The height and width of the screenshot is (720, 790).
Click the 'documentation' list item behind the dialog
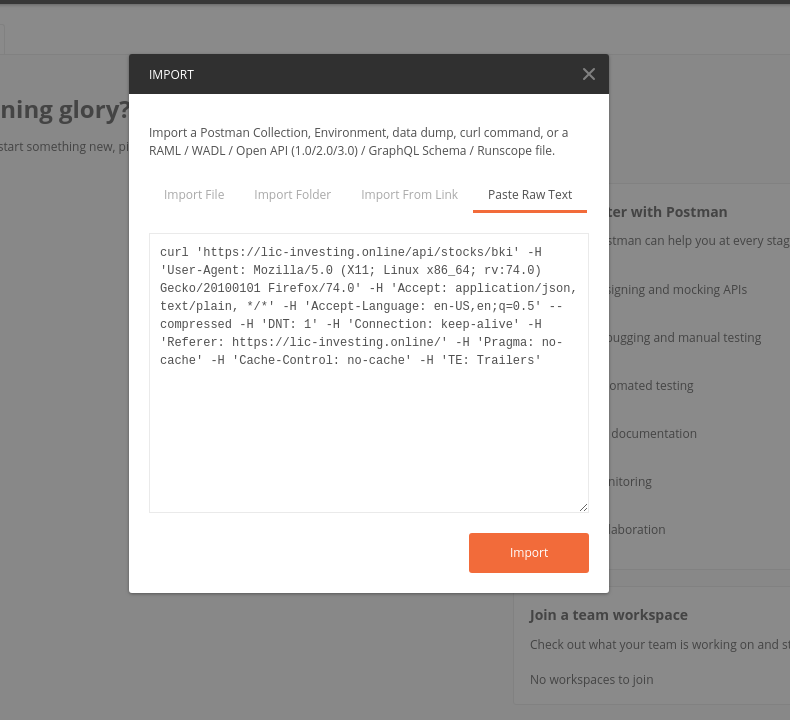click(653, 433)
